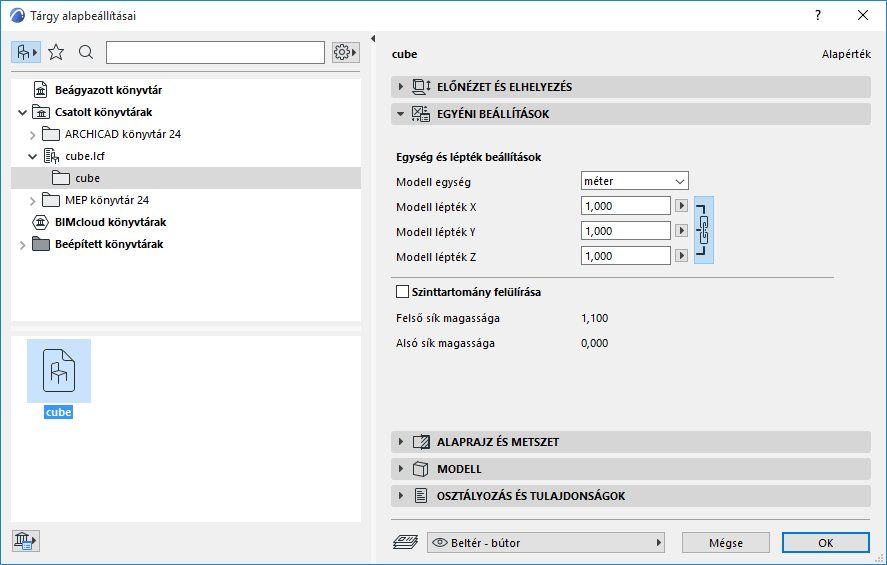The height and width of the screenshot is (565, 887).
Task: Open the Library Manager icon at the bottom left
Action: (x=25, y=541)
